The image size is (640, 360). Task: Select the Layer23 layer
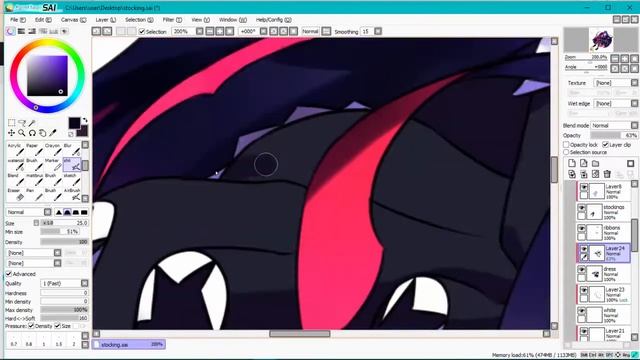coord(604,294)
